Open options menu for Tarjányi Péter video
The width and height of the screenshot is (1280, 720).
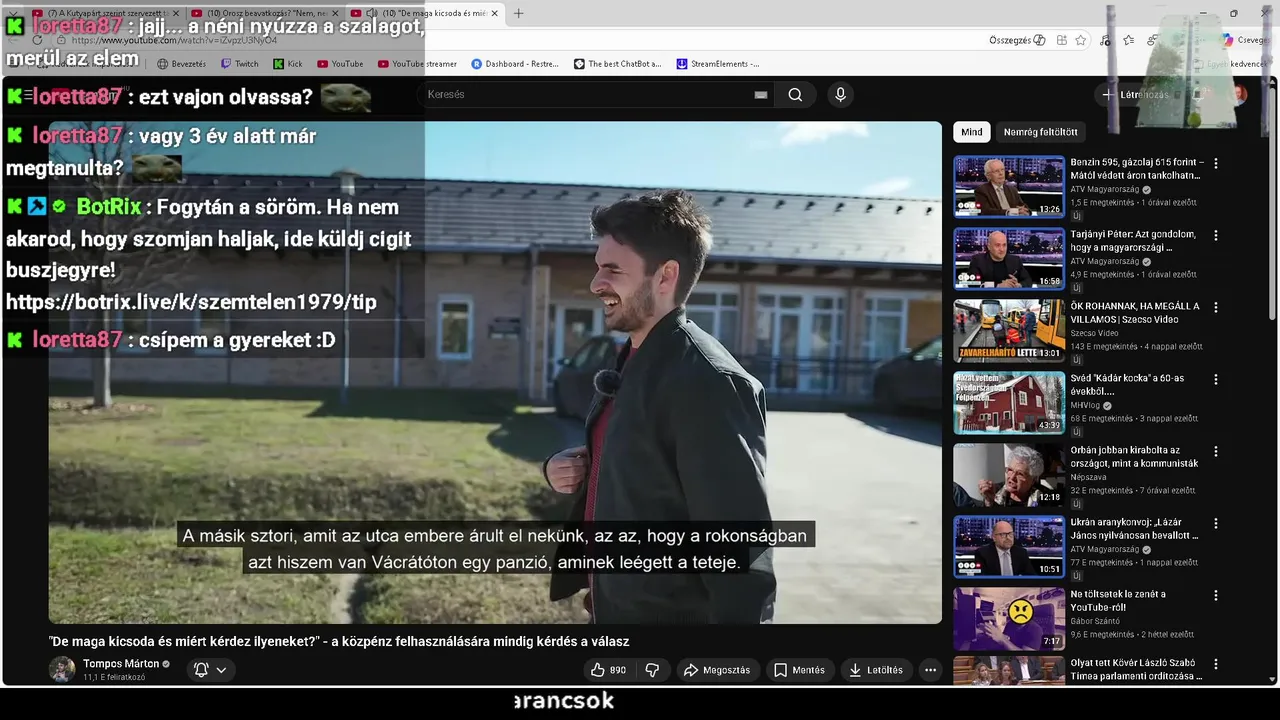coord(1216,236)
